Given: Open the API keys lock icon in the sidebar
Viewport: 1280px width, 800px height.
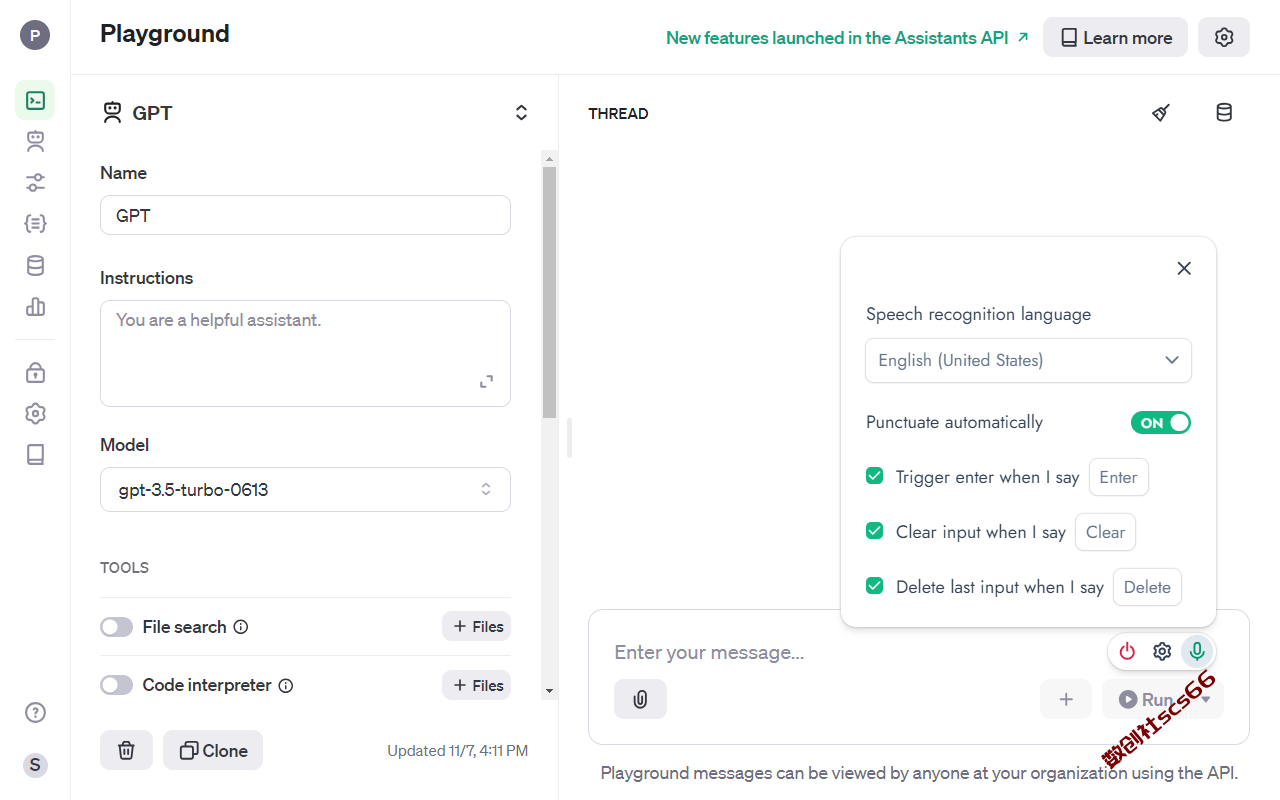Looking at the screenshot, I should pos(35,372).
